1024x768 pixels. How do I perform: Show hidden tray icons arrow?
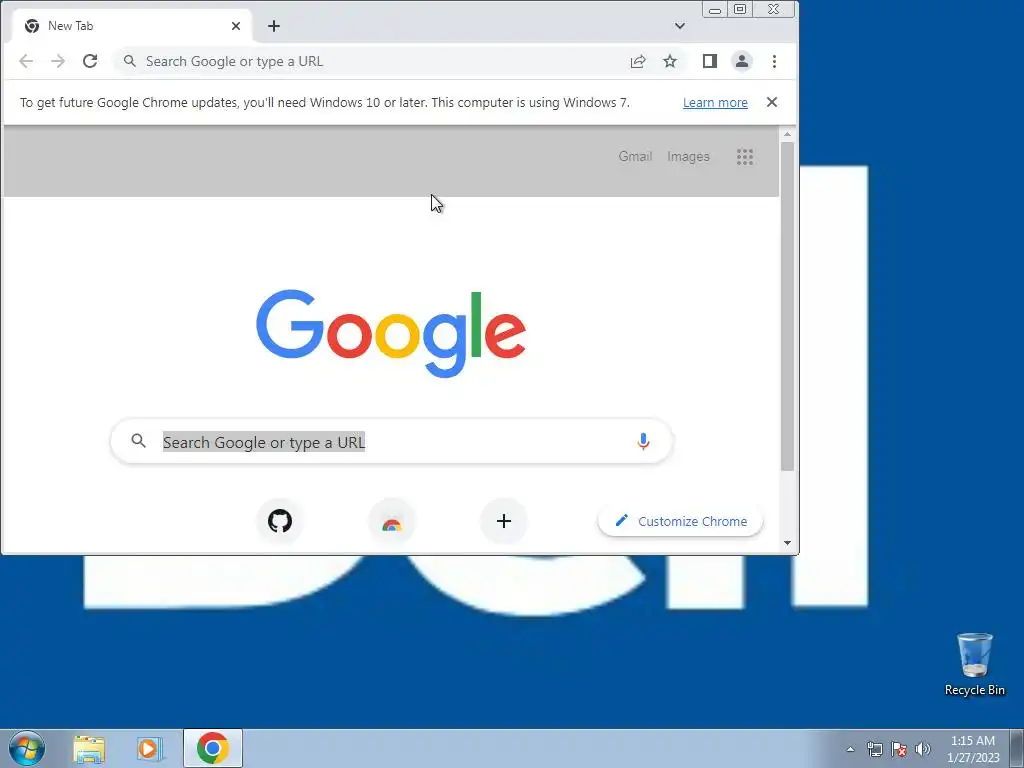[x=850, y=749]
